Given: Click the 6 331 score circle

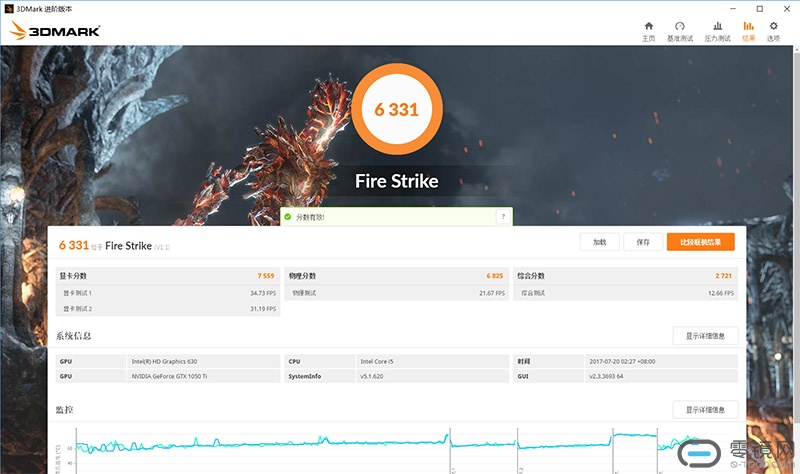Looking at the screenshot, I should 396,109.
